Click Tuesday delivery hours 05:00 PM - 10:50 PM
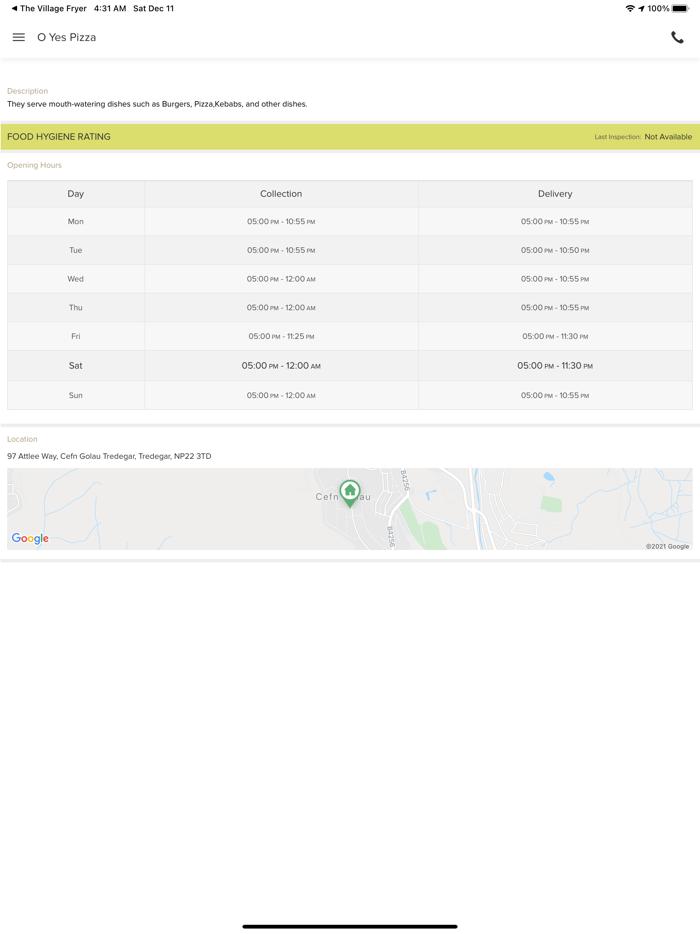 (555, 250)
